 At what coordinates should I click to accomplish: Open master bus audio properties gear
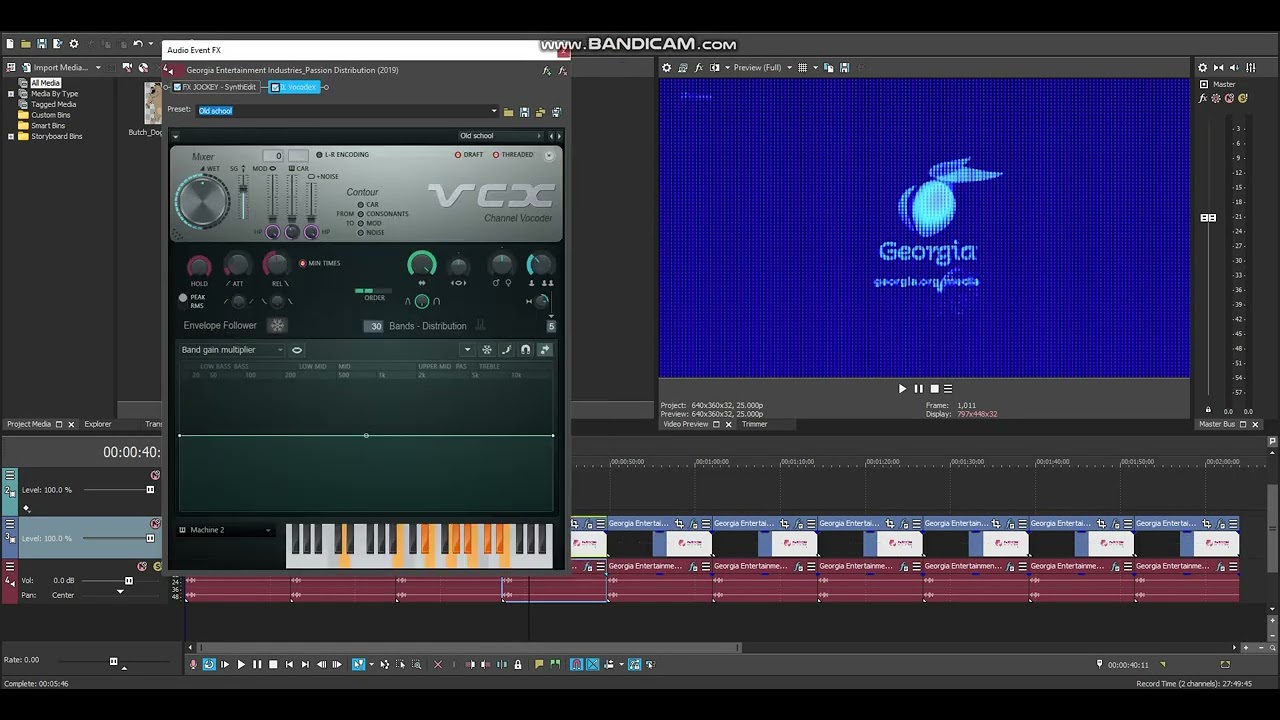(x=1203, y=68)
